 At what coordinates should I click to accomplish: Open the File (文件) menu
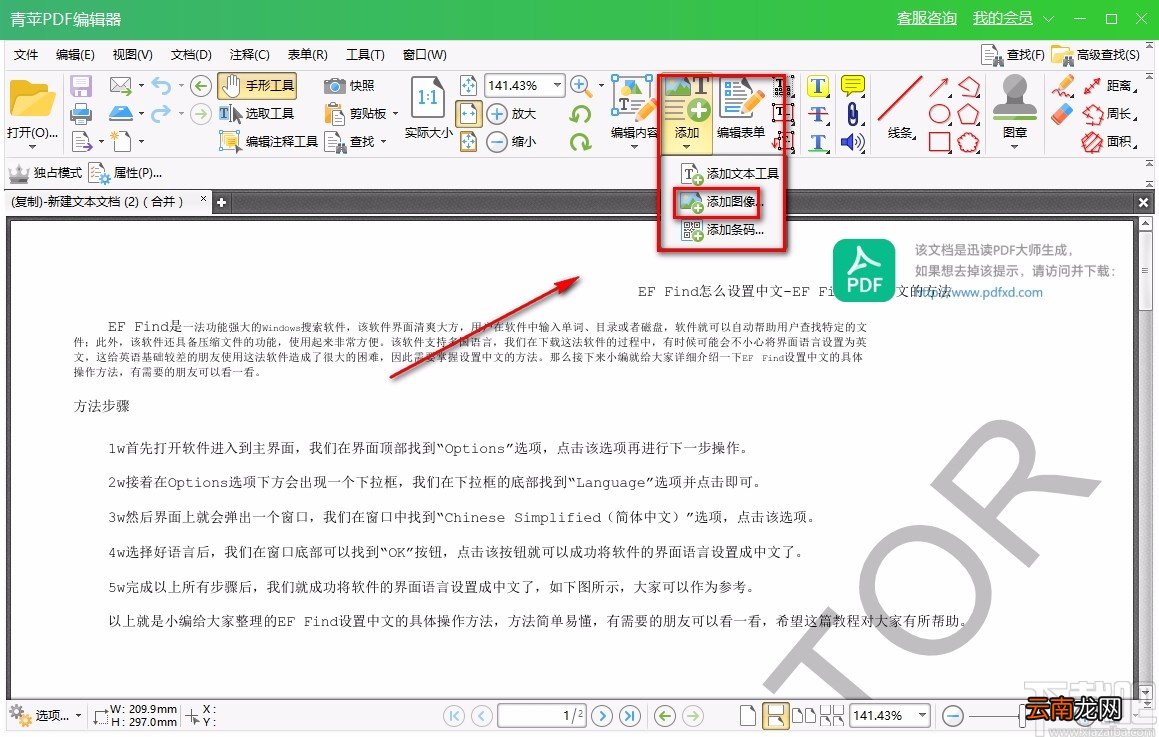pyautogui.click(x=26, y=55)
